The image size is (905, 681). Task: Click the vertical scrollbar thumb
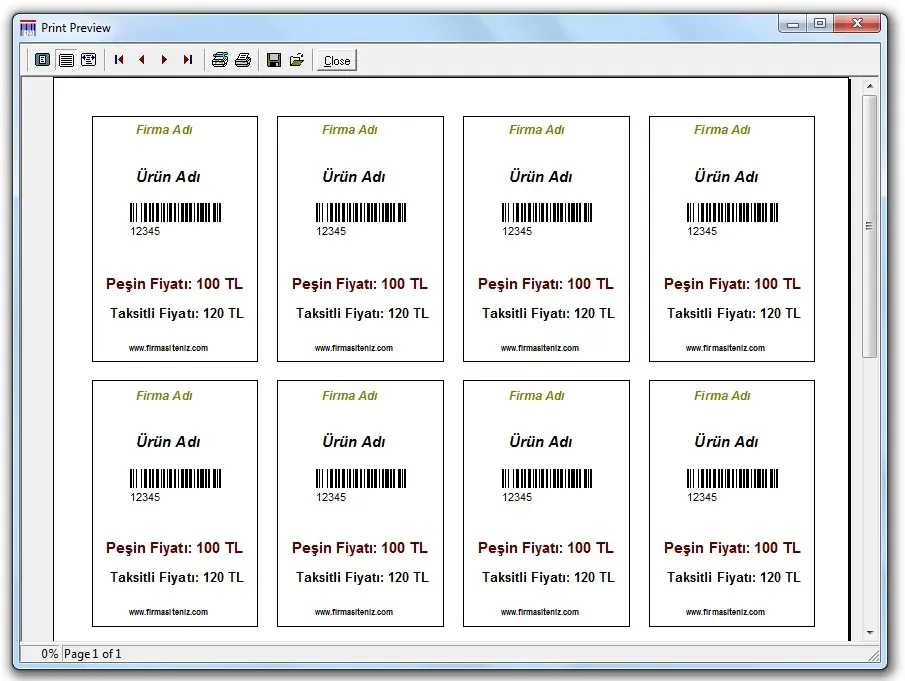tap(869, 226)
